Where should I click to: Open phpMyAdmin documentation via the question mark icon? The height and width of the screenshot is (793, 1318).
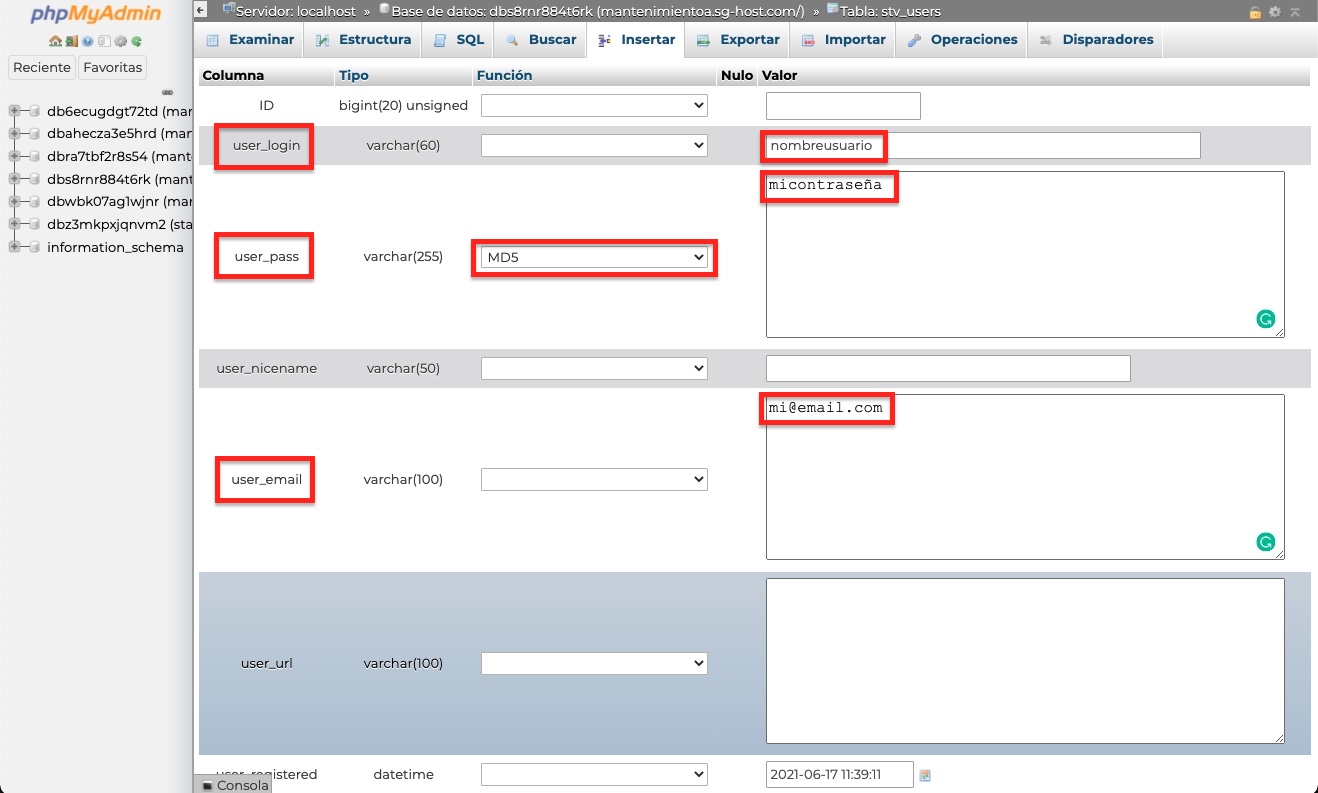click(87, 41)
